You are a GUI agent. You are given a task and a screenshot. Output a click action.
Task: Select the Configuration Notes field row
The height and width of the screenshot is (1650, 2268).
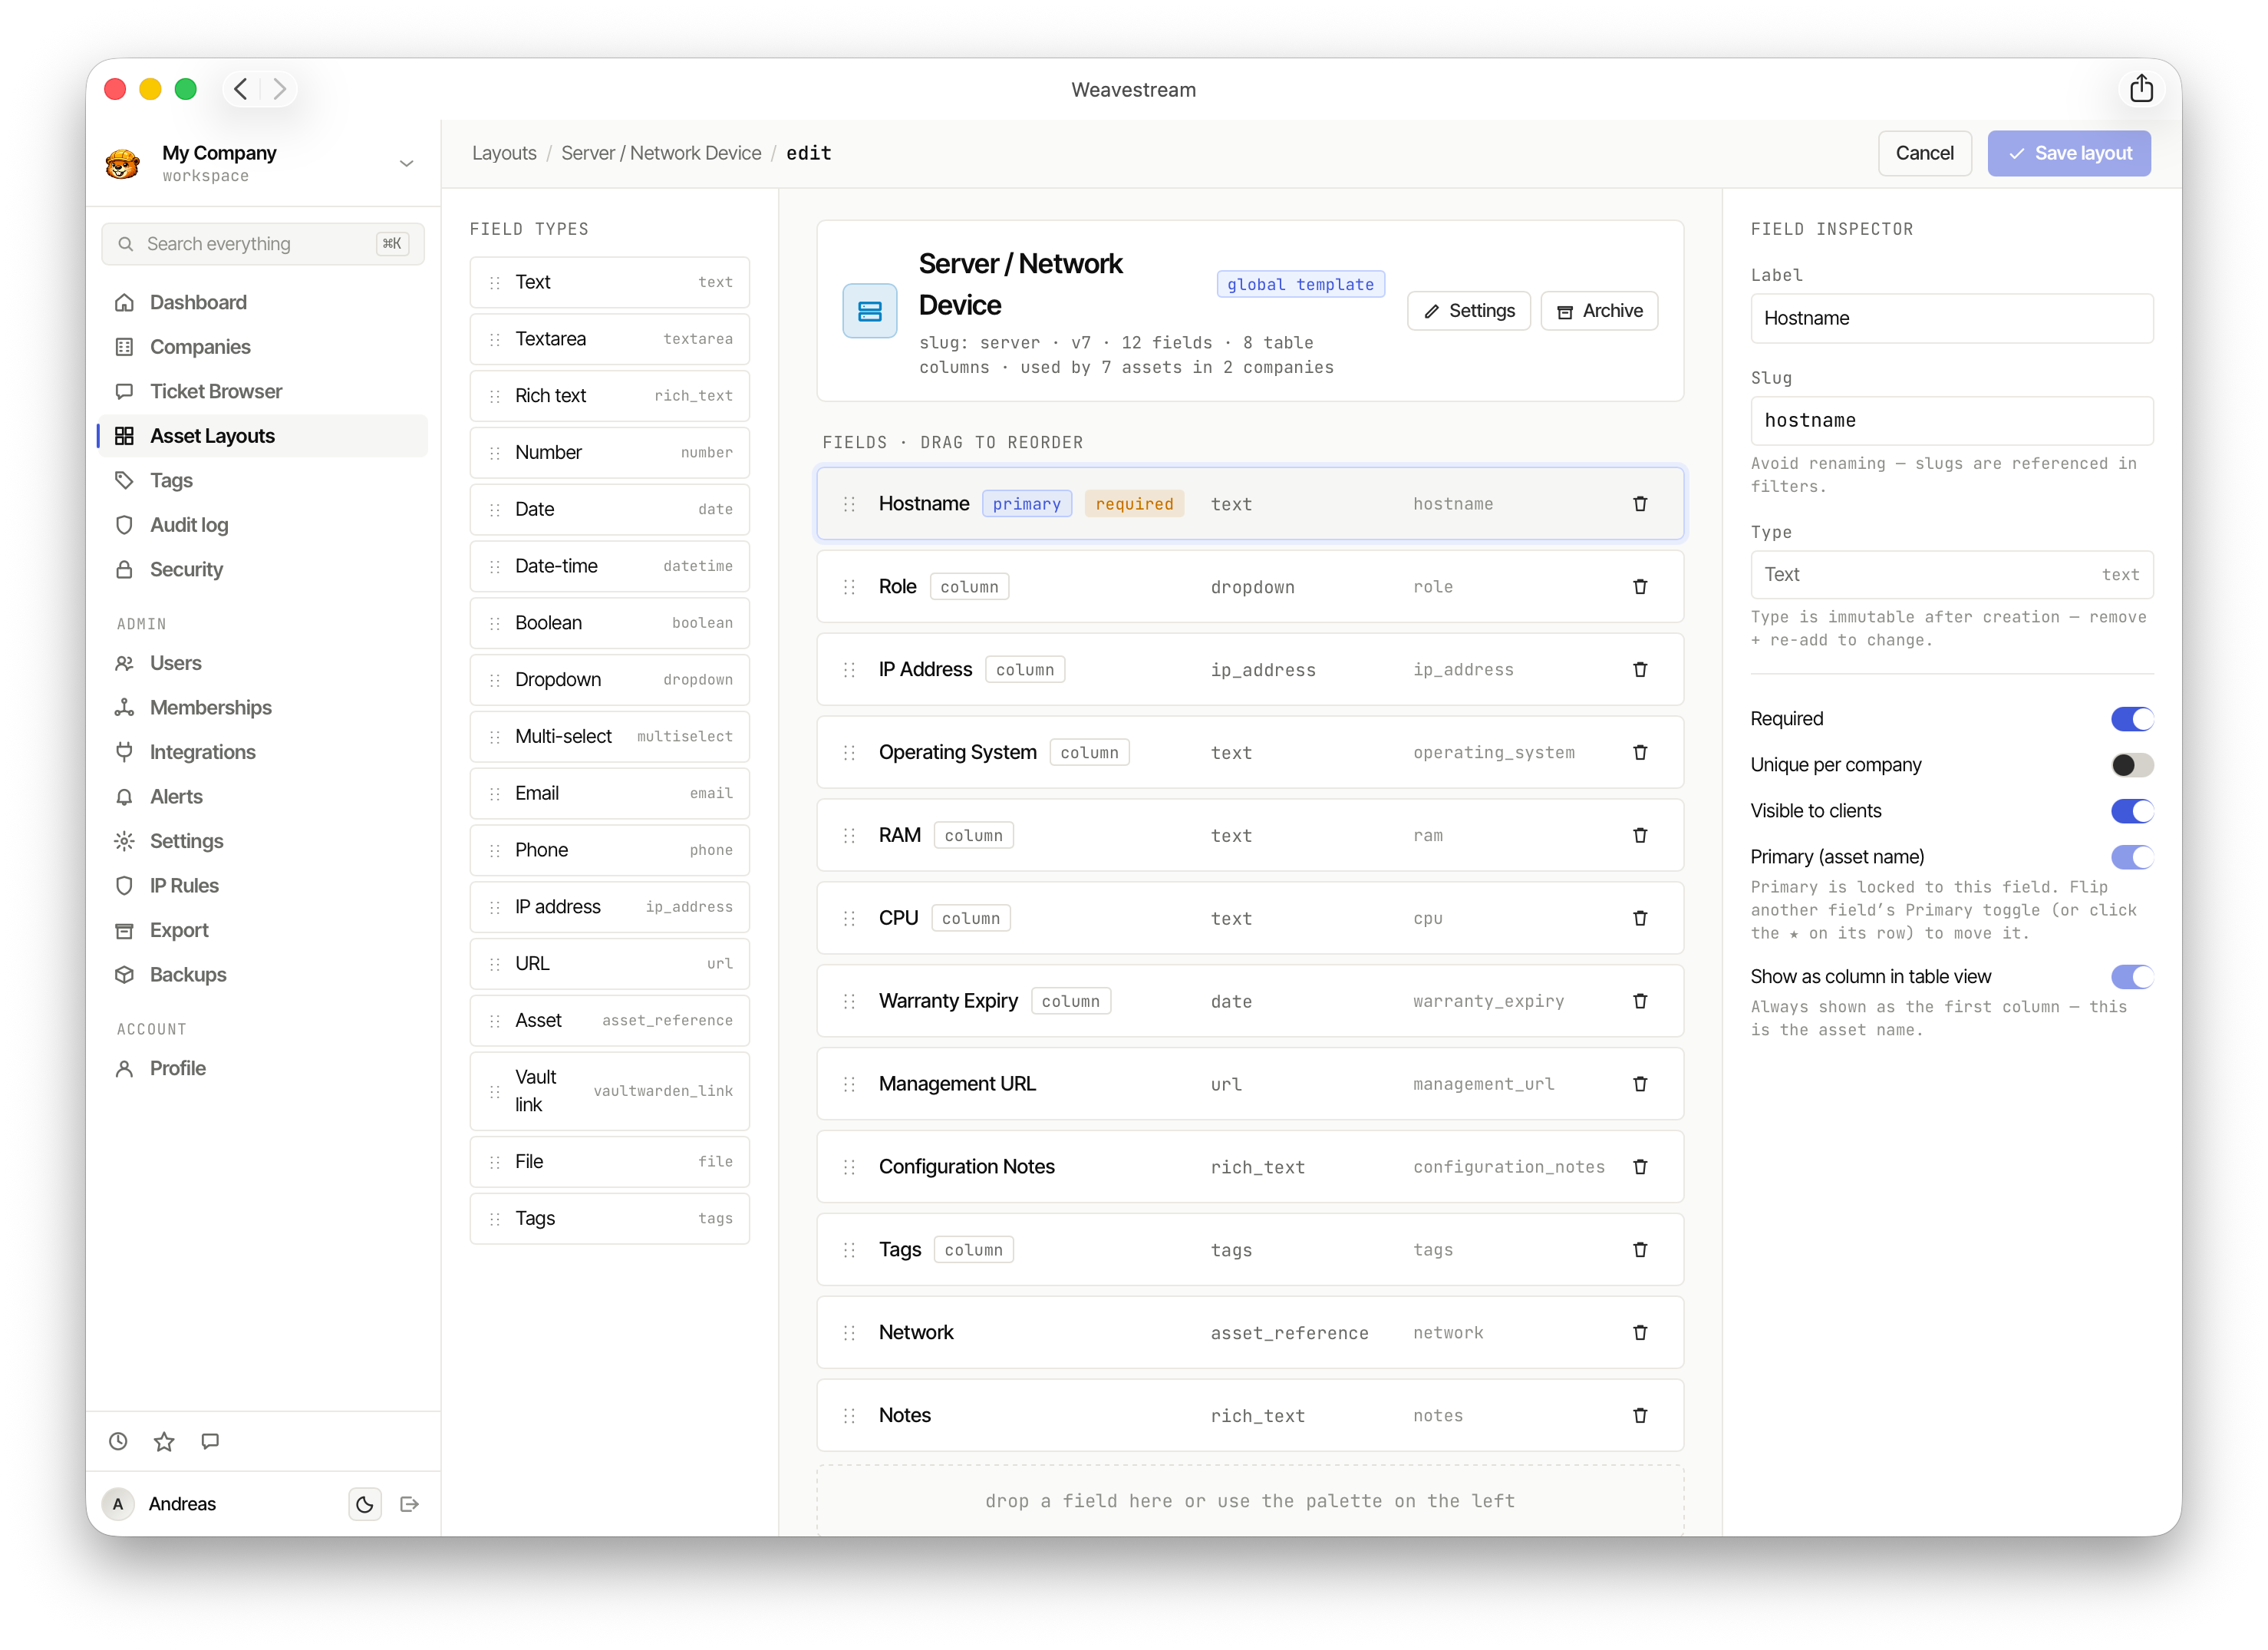1249,1167
